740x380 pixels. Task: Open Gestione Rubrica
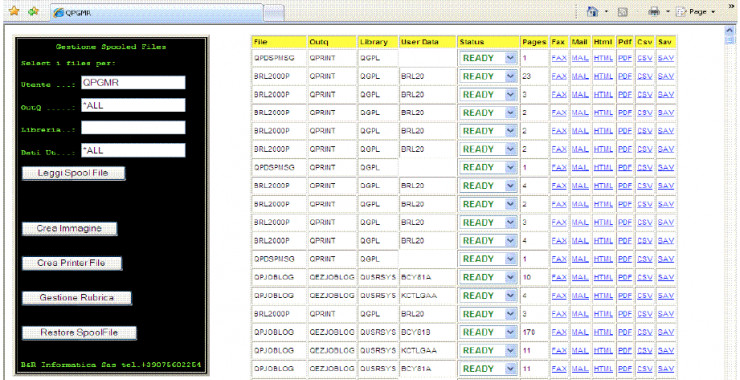click(x=76, y=298)
